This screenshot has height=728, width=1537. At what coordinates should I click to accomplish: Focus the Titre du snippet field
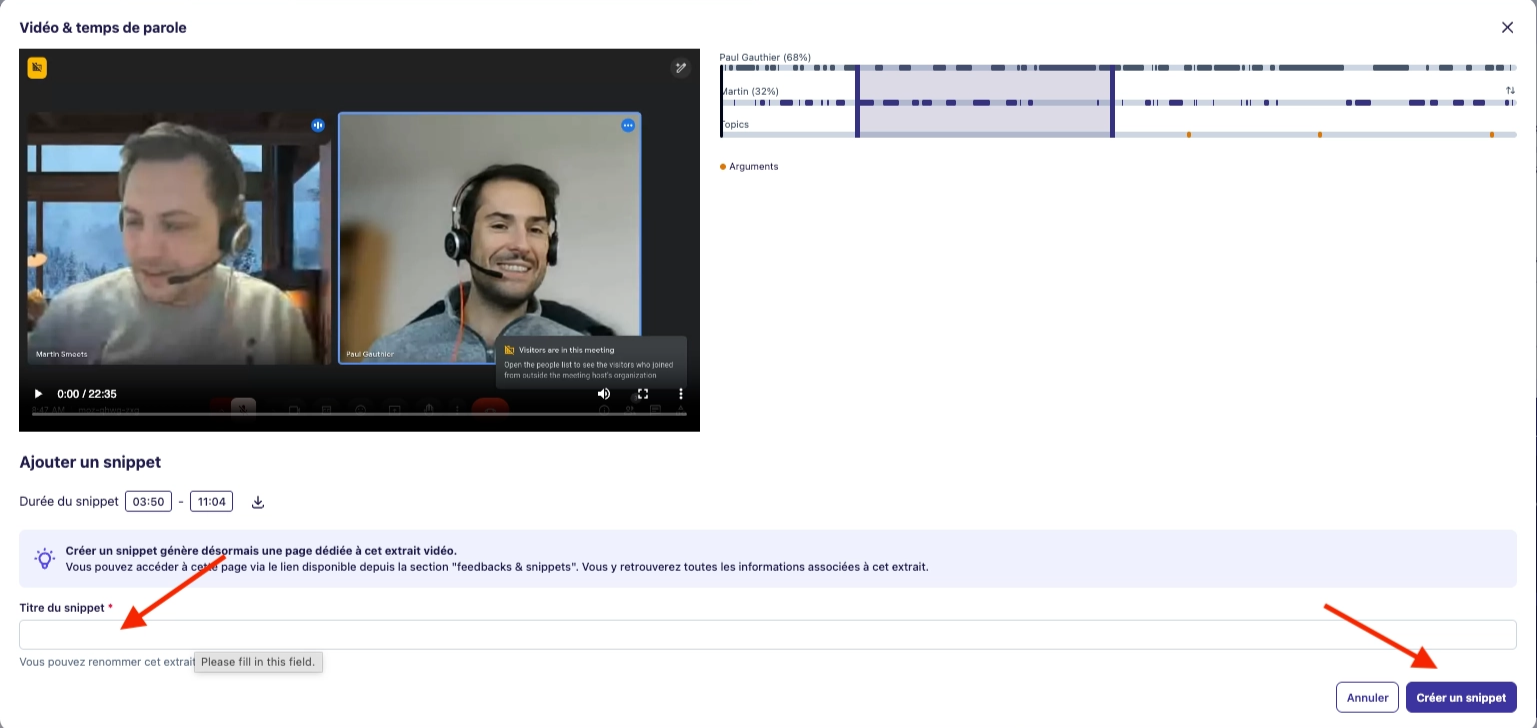pyautogui.click(x=768, y=635)
